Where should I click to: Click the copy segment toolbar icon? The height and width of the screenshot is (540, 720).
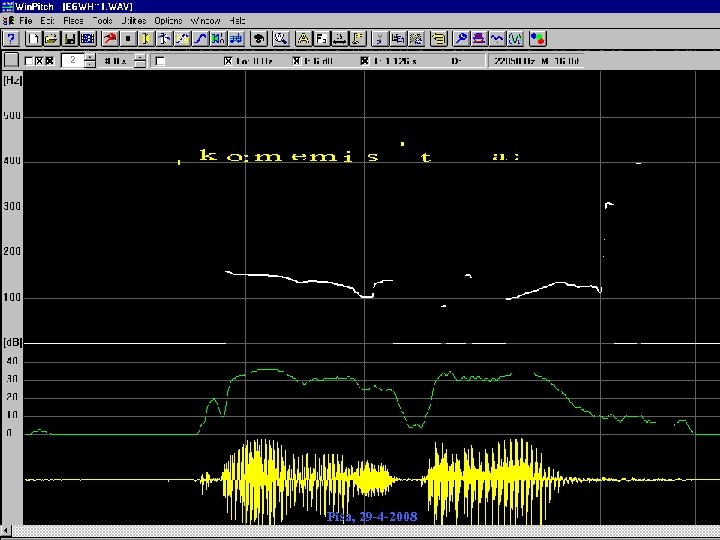click(398, 39)
